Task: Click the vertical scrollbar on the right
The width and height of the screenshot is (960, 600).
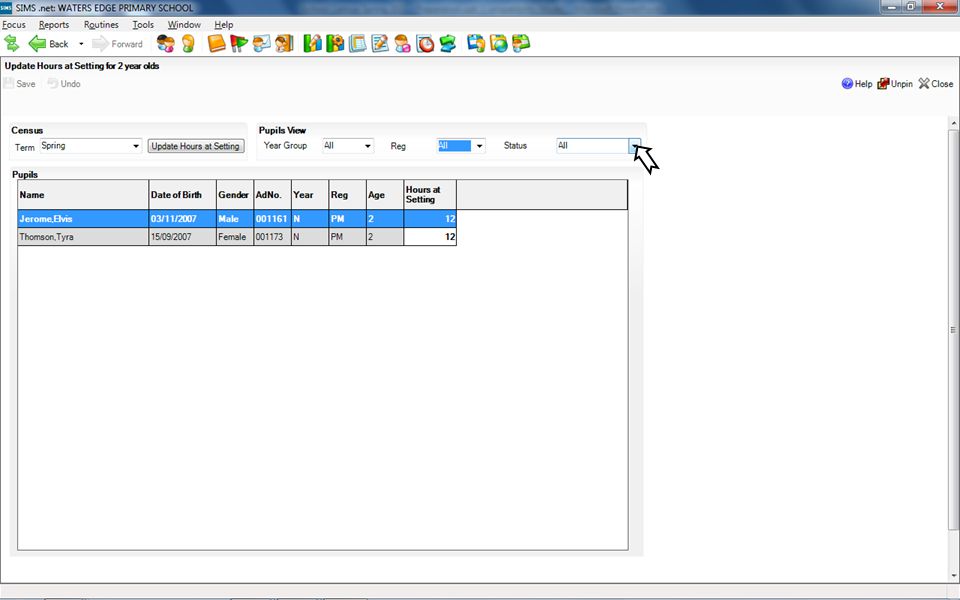Action: click(953, 331)
